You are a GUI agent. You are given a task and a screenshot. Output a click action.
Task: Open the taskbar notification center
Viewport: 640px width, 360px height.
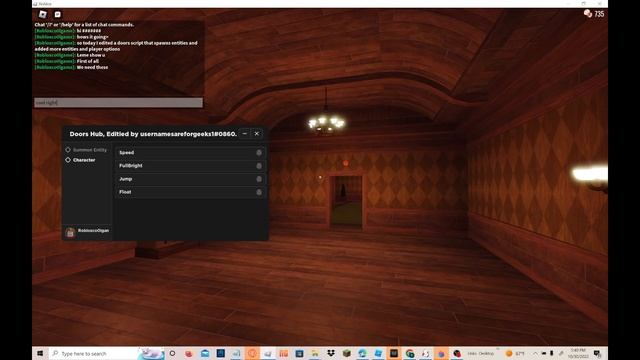[x=597, y=353]
